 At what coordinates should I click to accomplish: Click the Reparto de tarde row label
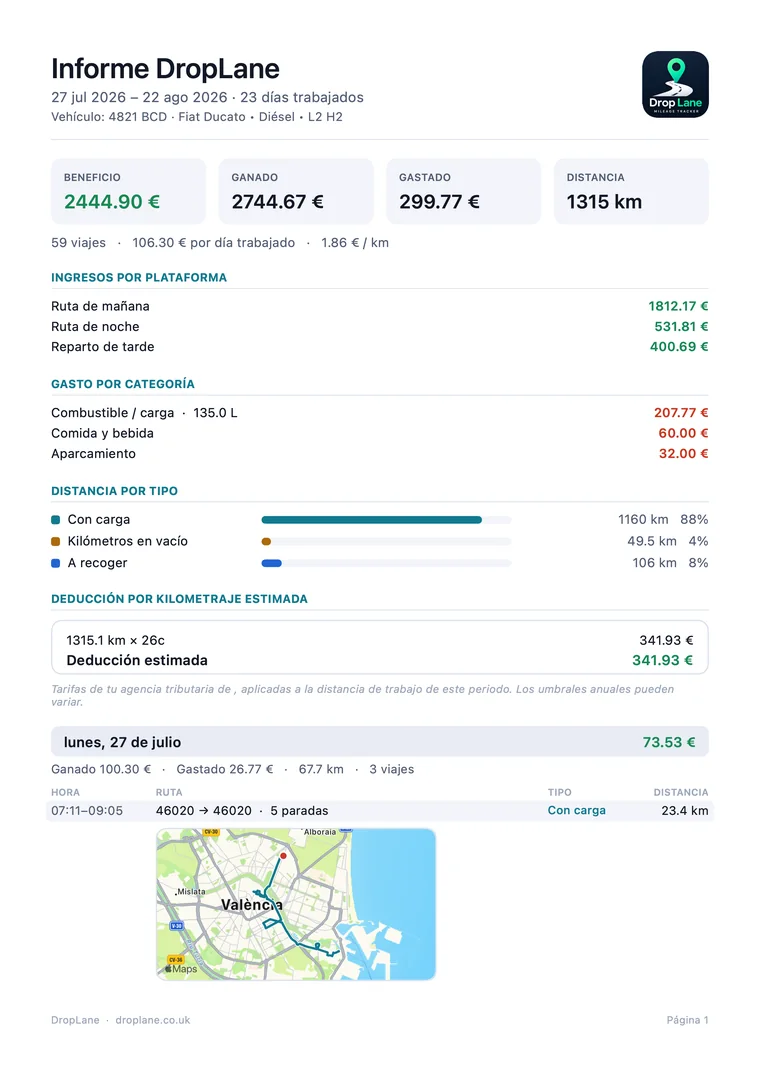click(103, 347)
